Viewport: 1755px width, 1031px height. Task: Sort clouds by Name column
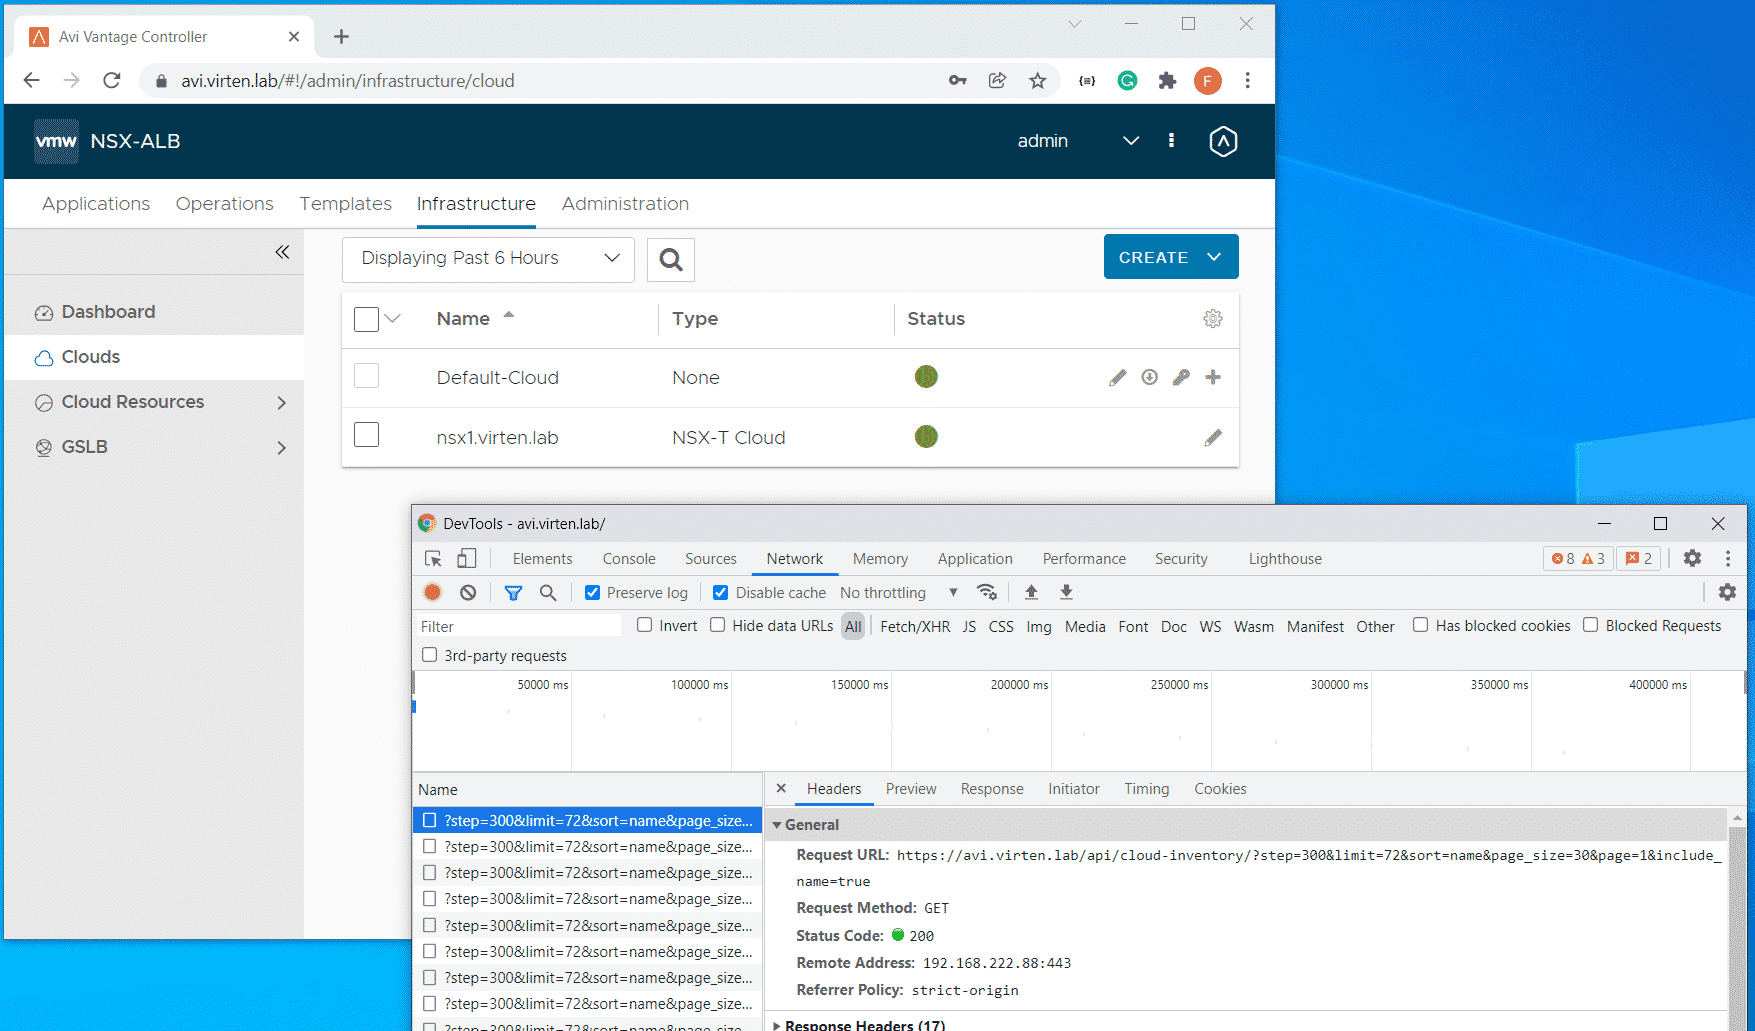pos(463,319)
